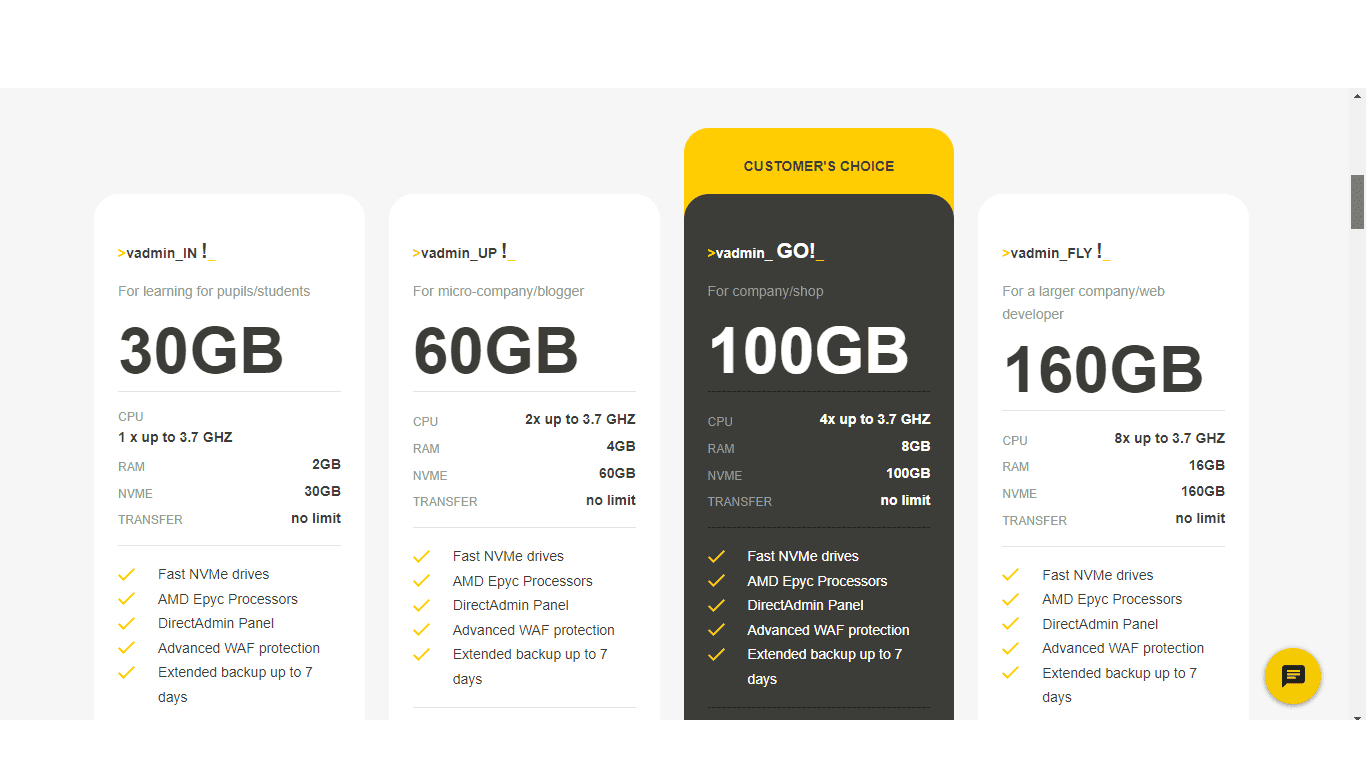Click checkmark beside AMD Epyc Processors in vadmin_UP
Image resolution: width=1366 pixels, height=768 pixels.
(x=421, y=581)
